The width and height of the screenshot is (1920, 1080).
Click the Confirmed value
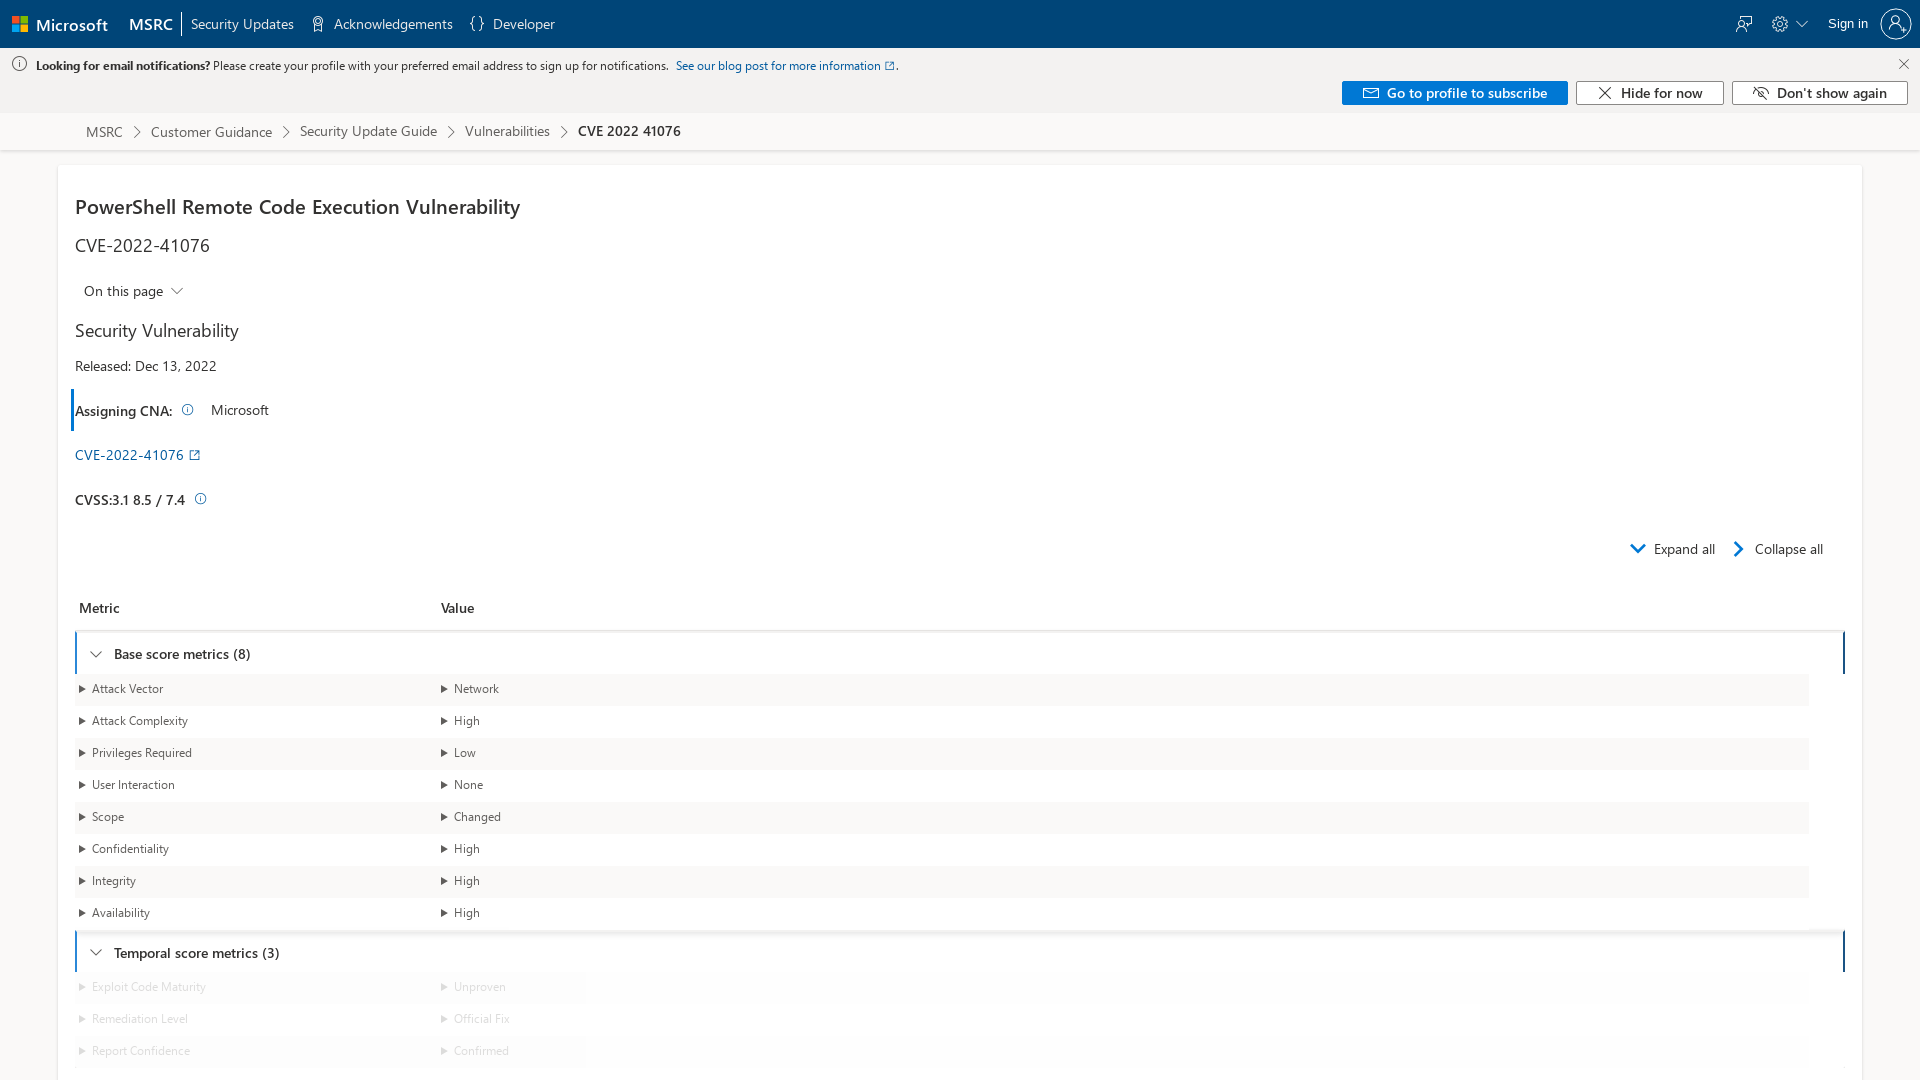pos(481,1051)
